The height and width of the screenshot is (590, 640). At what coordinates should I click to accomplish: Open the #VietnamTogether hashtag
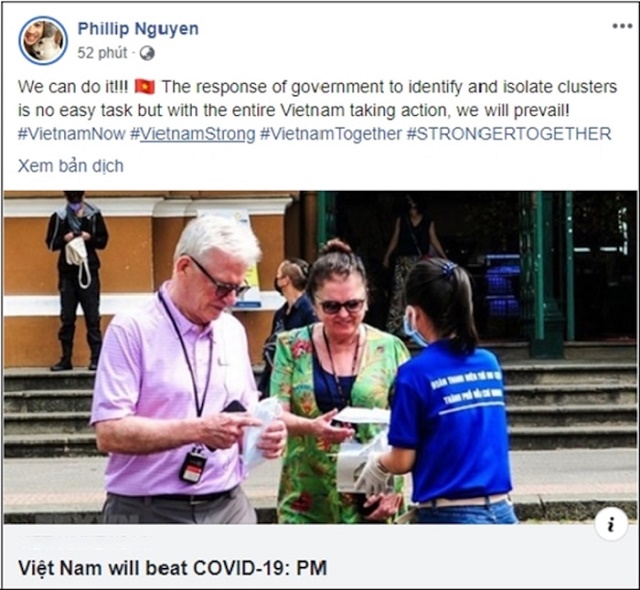coord(331,134)
